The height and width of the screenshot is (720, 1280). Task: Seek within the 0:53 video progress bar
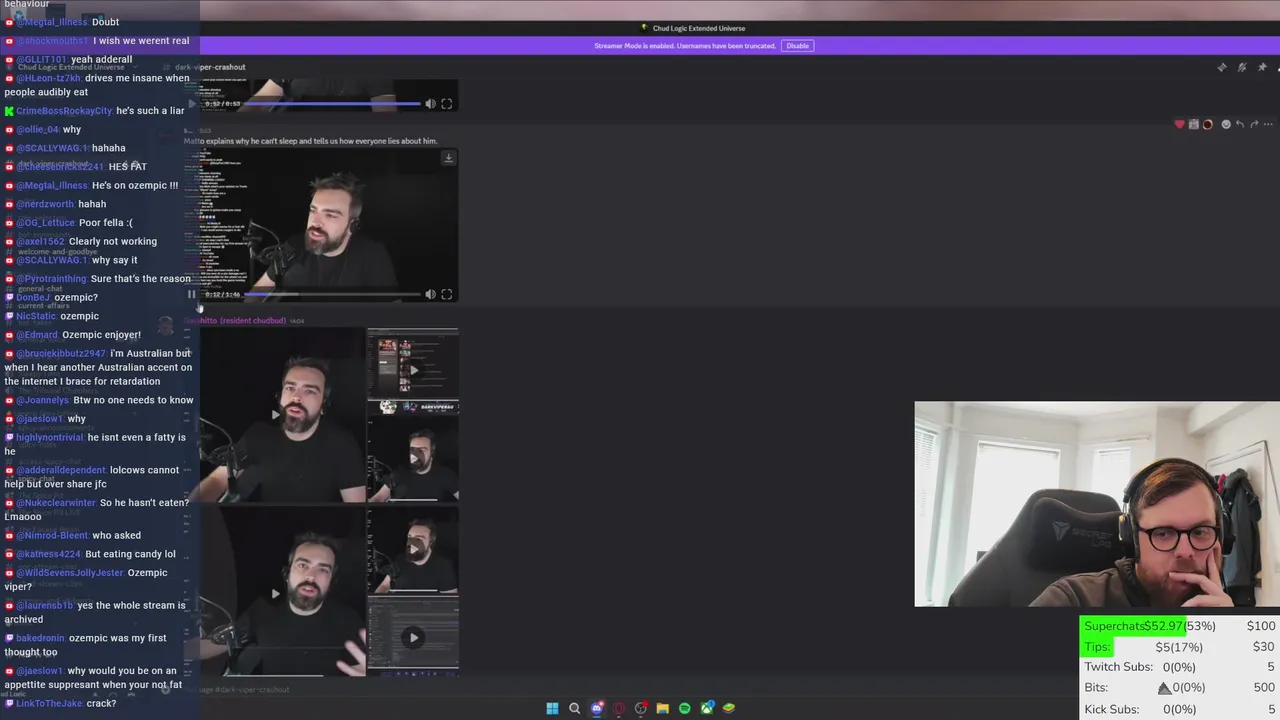click(332, 103)
